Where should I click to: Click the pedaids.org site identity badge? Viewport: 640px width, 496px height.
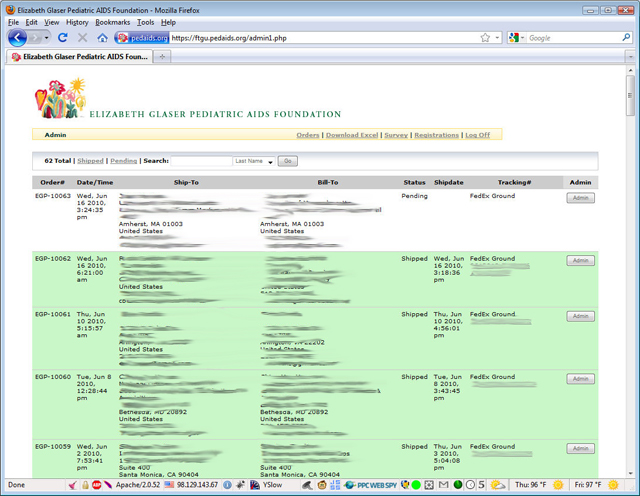[x=143, y=38]
